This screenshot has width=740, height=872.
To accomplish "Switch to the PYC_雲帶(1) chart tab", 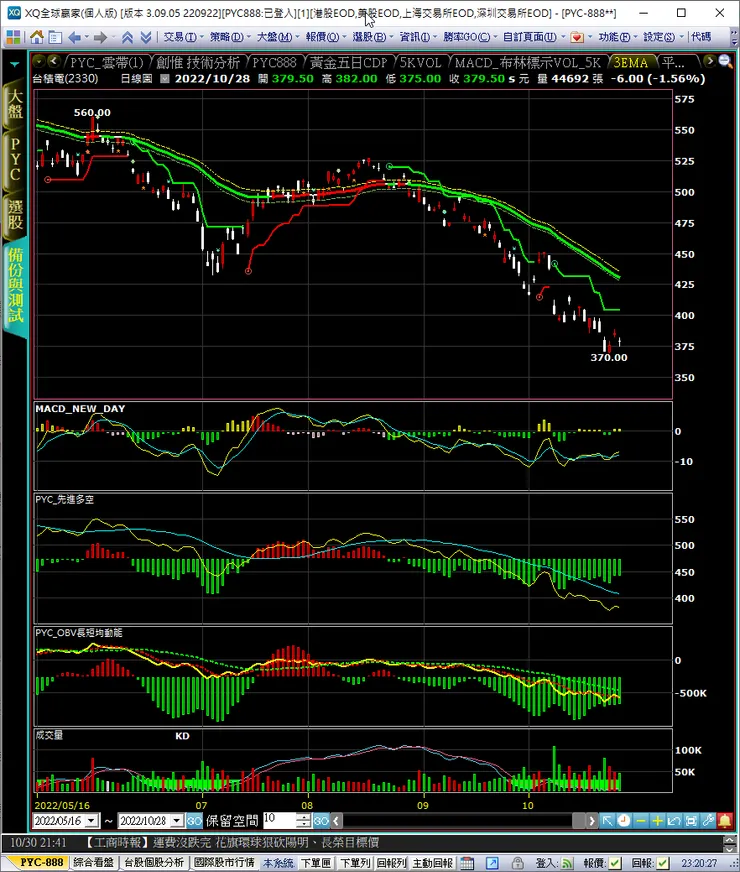I will [107, 62].
